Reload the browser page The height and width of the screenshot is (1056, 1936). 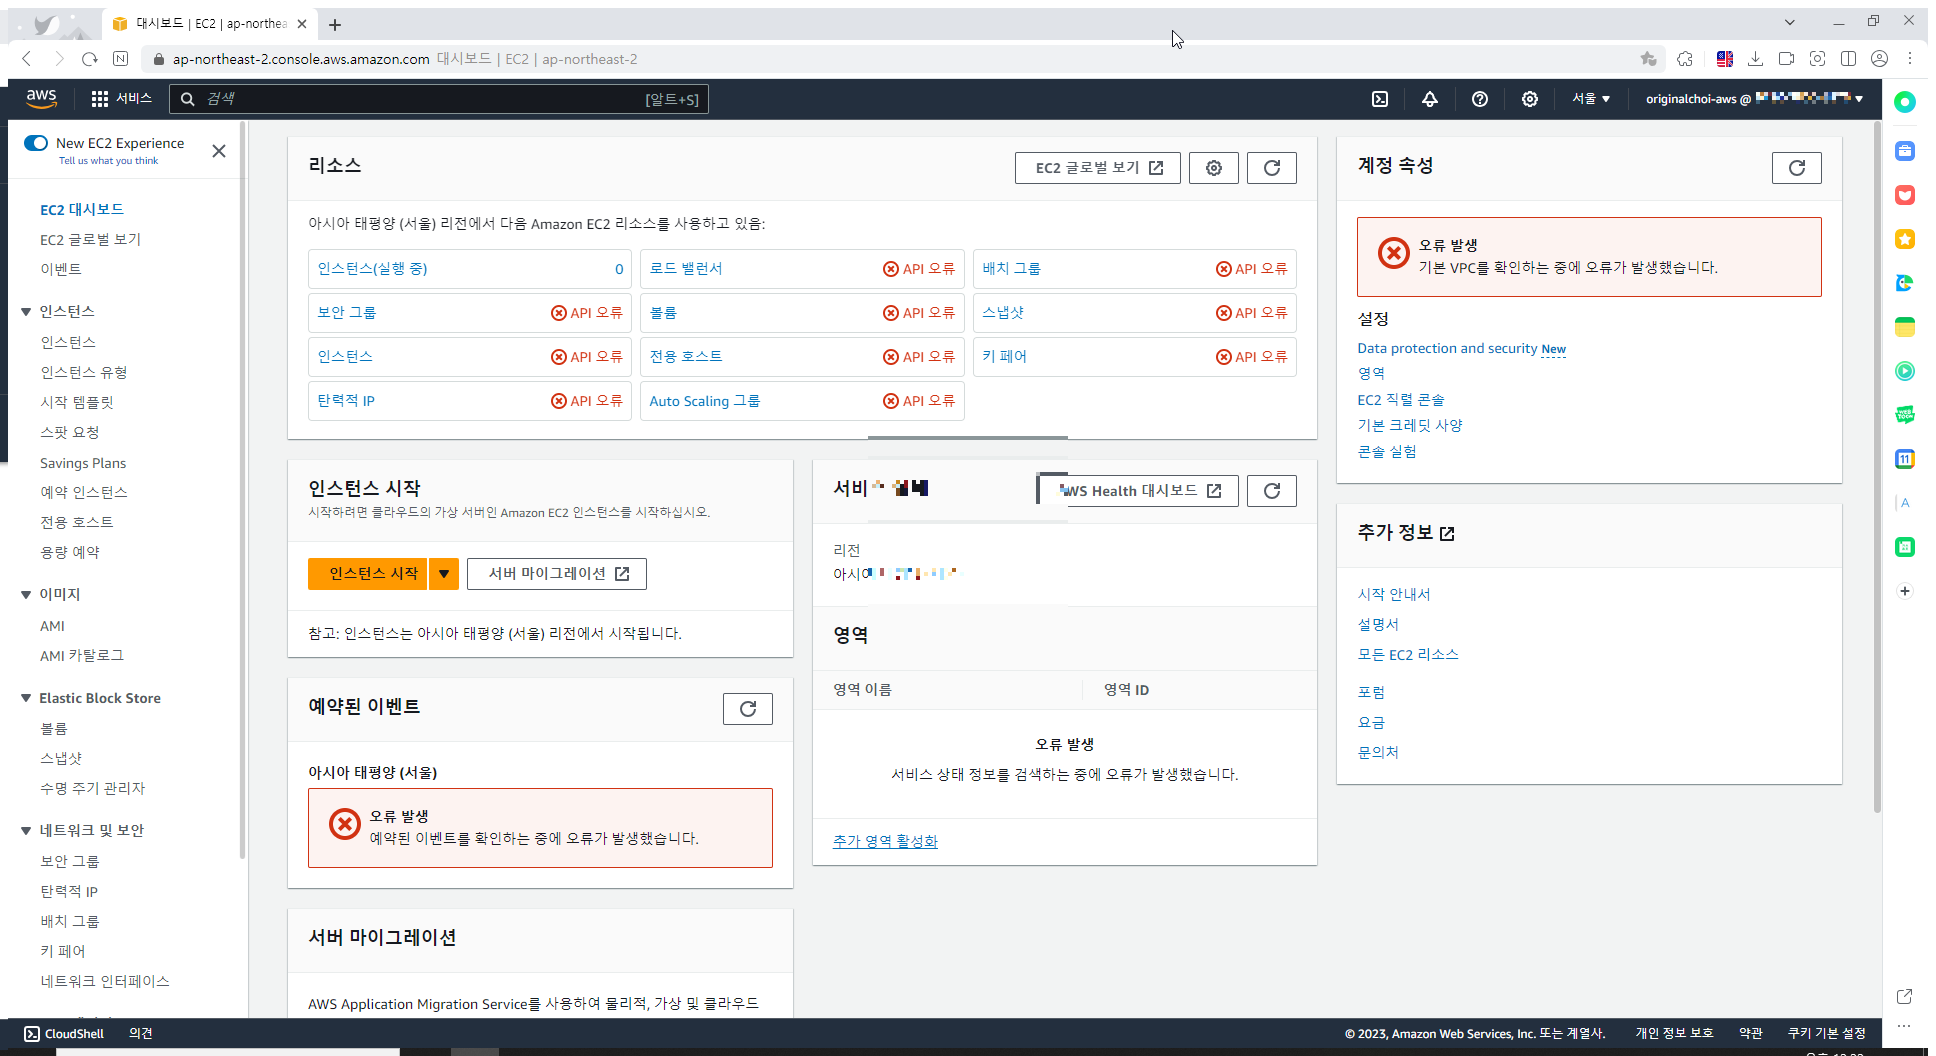pyautogui.click(x=90, y=59)
